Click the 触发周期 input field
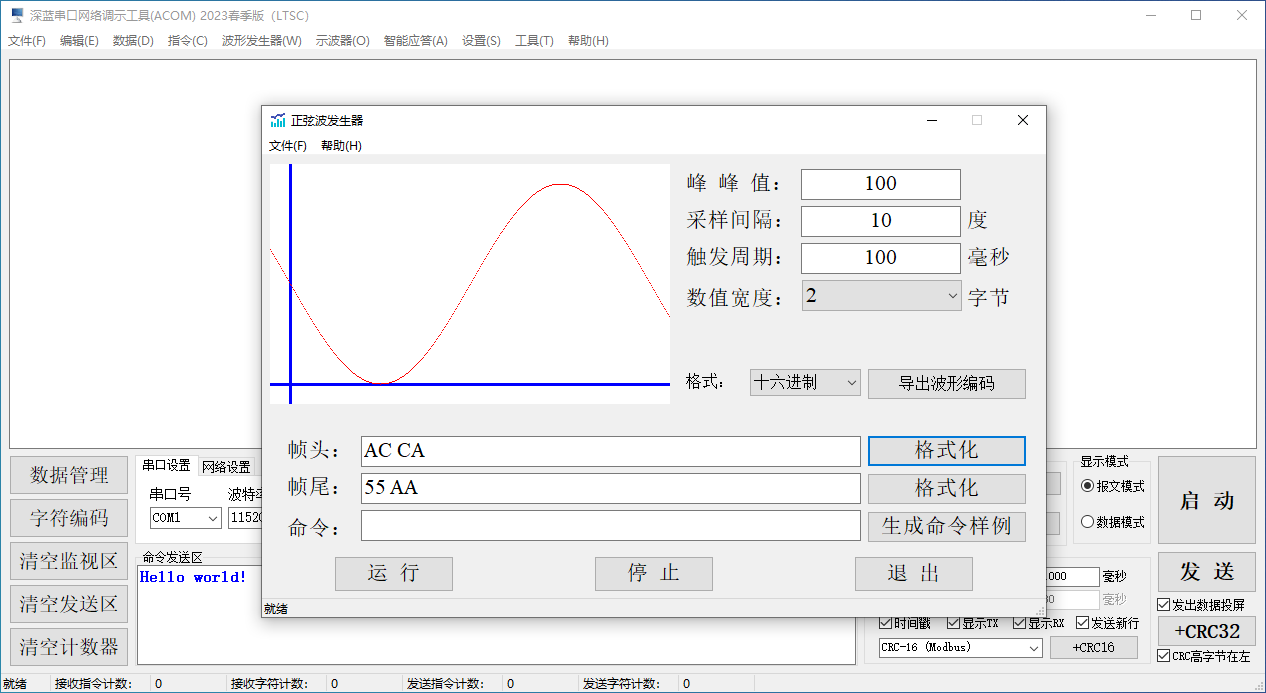1266x693 pixels. 881,258
